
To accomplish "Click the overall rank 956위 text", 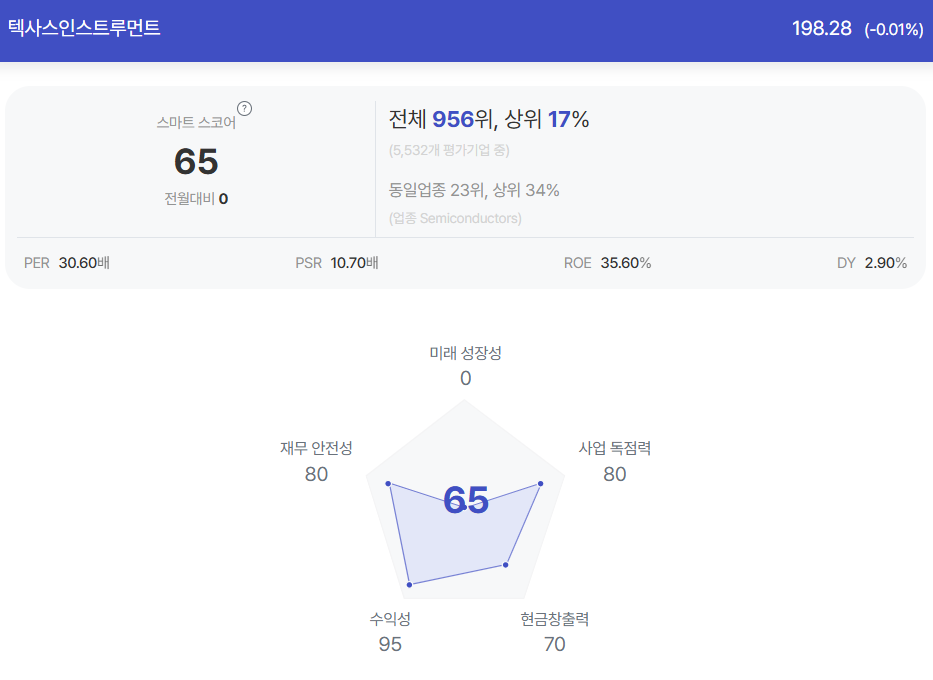I will 462,119.
